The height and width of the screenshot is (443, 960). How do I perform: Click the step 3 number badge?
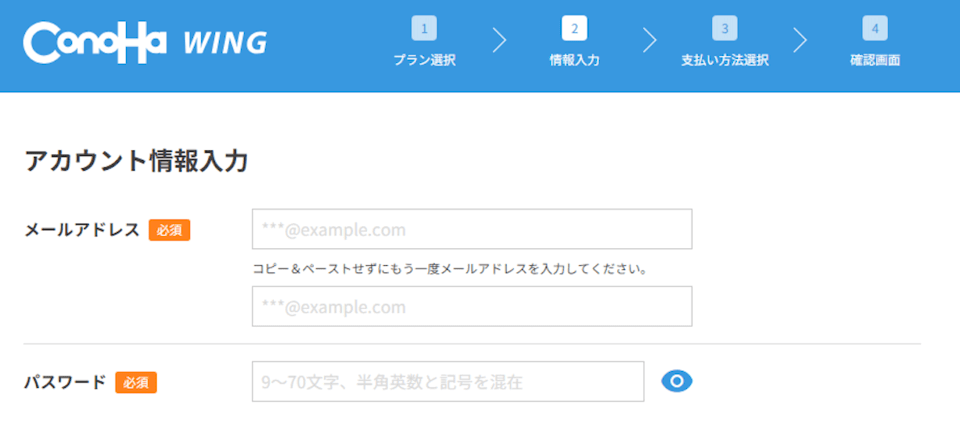pyautogui.click(x=724, y=28)
